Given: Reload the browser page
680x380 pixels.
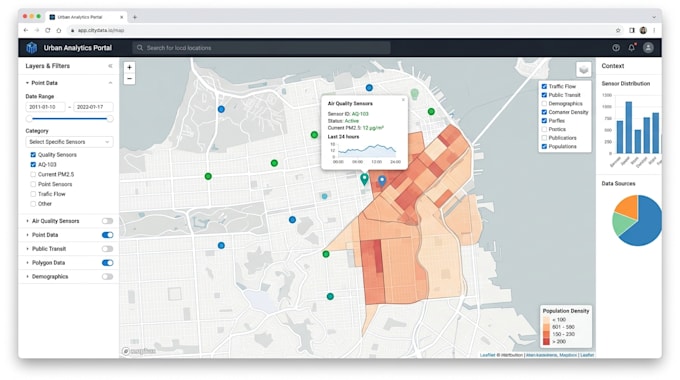Looking at the screenshot, I should [x=48, y=30].
